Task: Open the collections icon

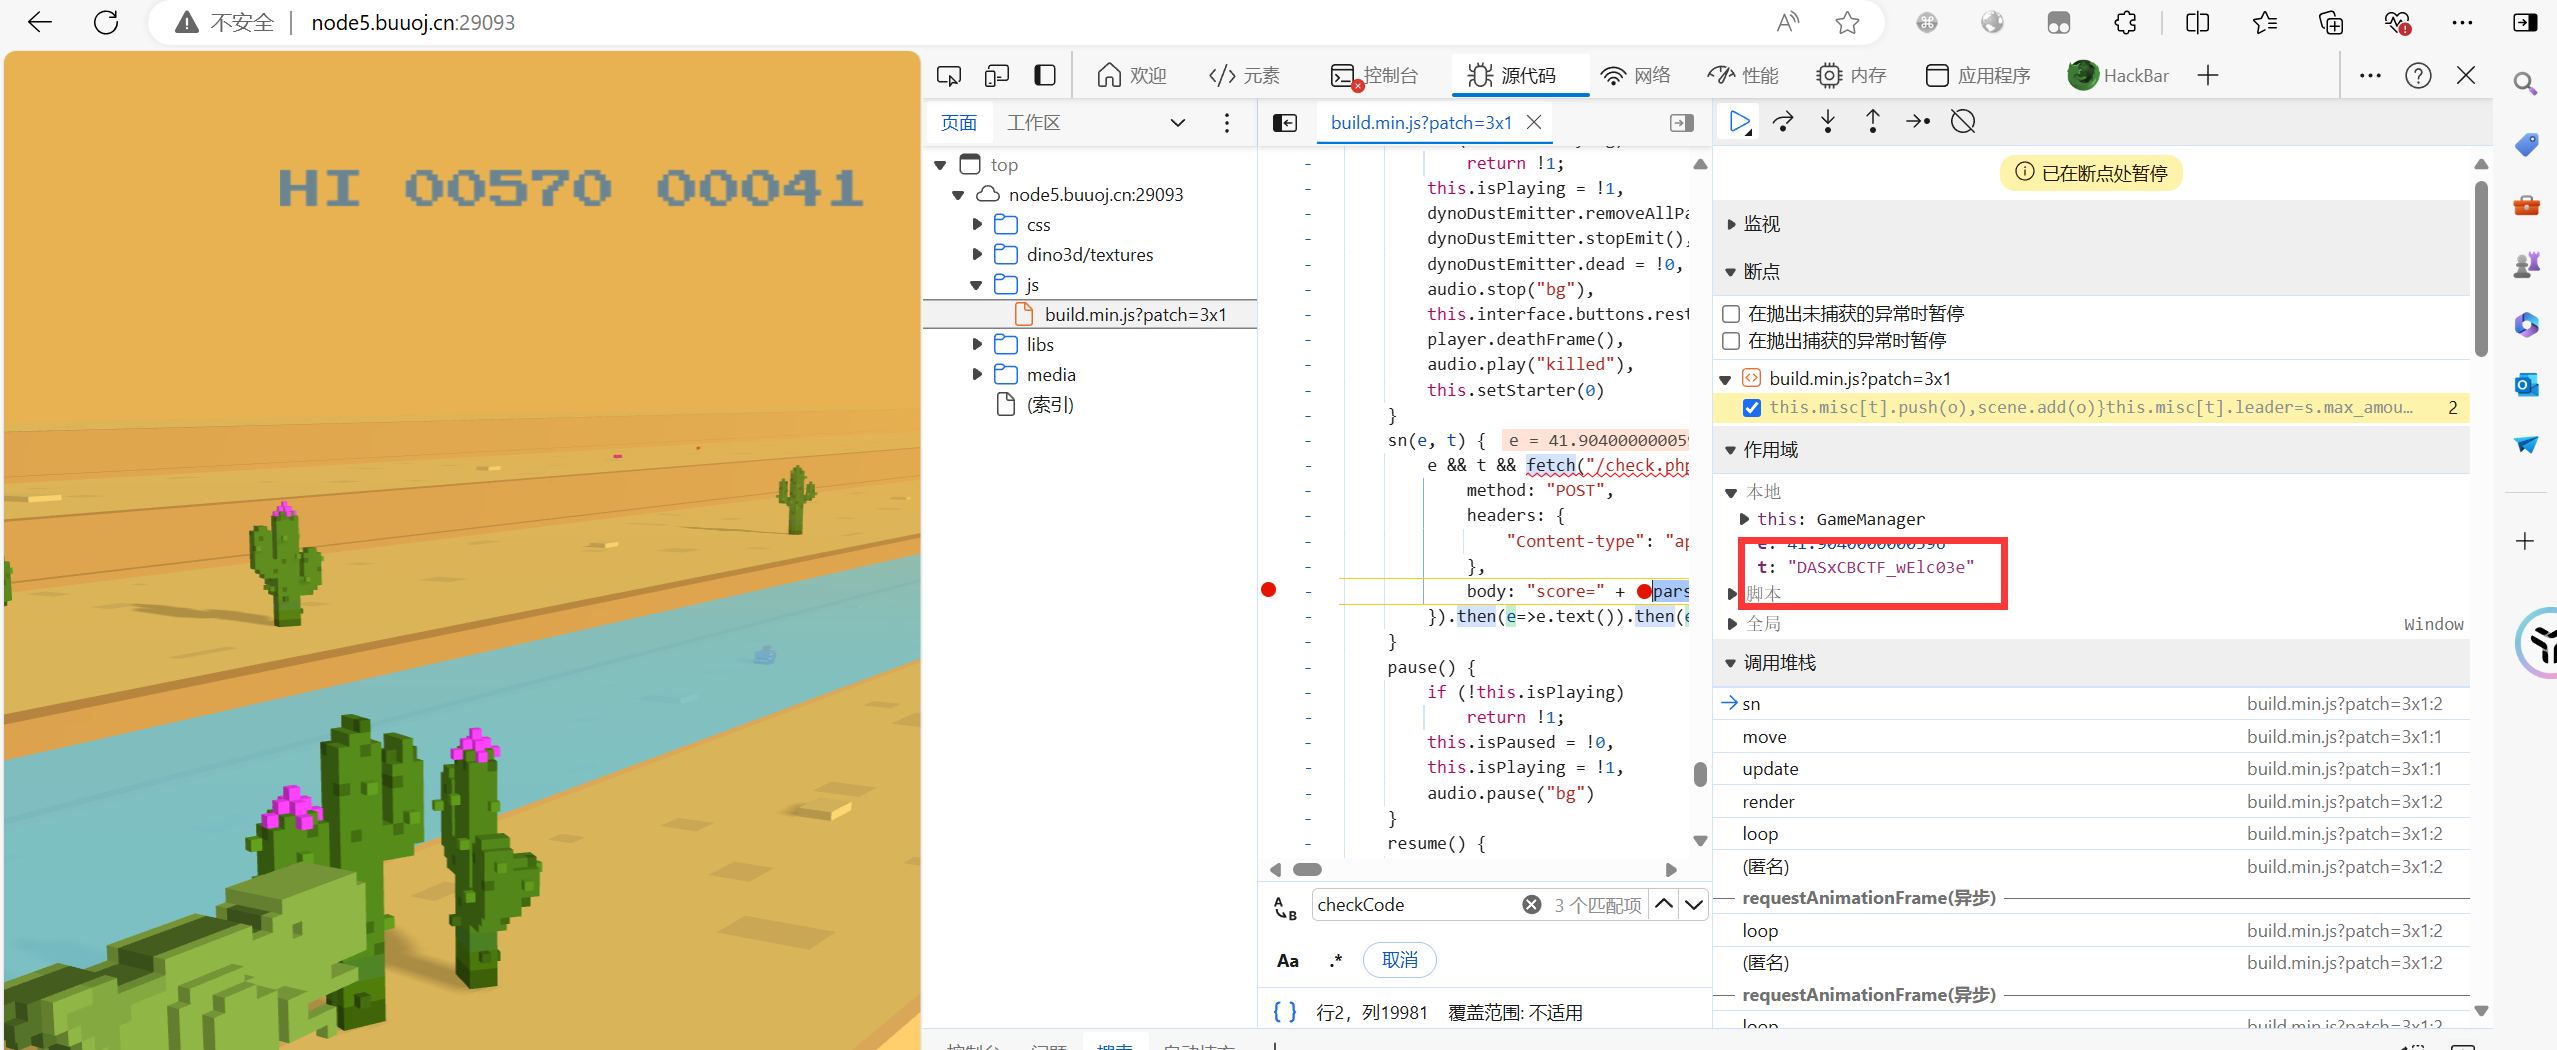Action: coord(2331,22)
